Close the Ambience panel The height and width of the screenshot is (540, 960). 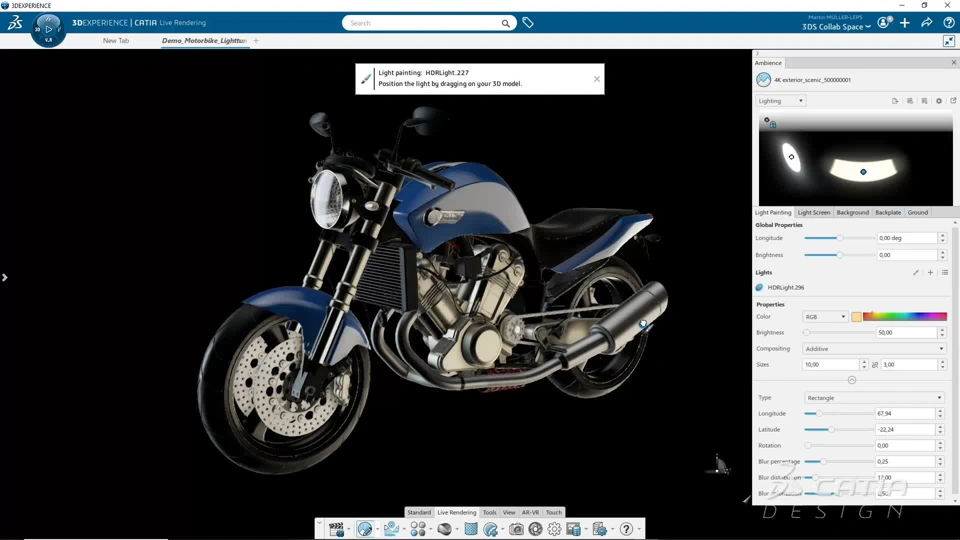click(953, 62)
